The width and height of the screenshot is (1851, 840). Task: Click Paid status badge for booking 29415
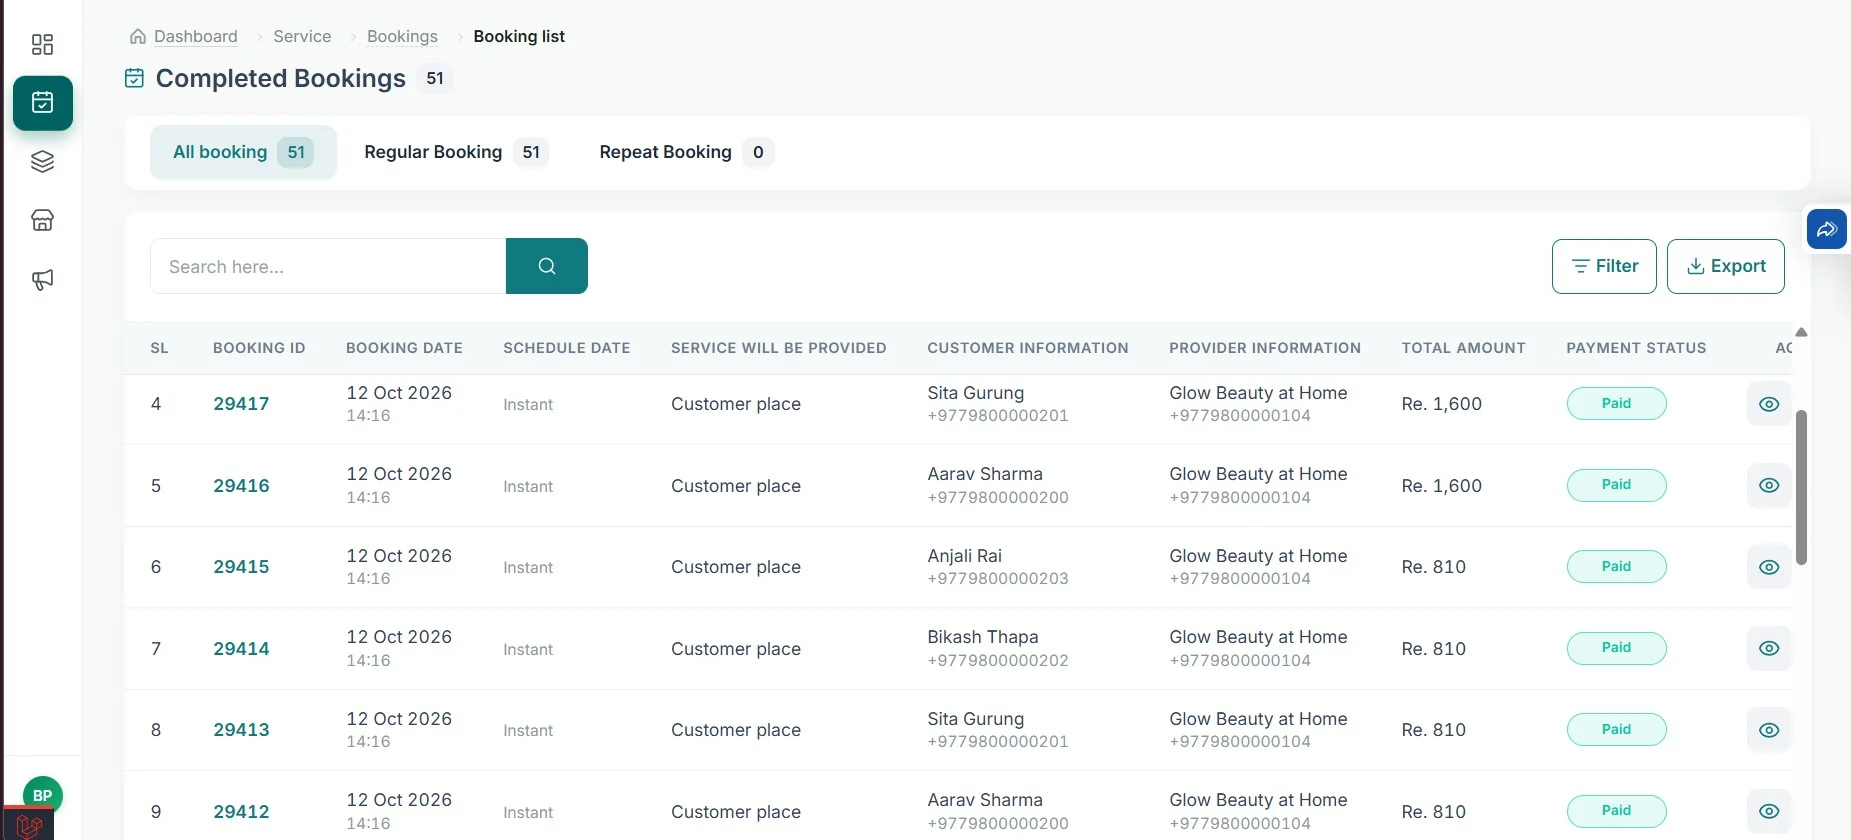1616,566
